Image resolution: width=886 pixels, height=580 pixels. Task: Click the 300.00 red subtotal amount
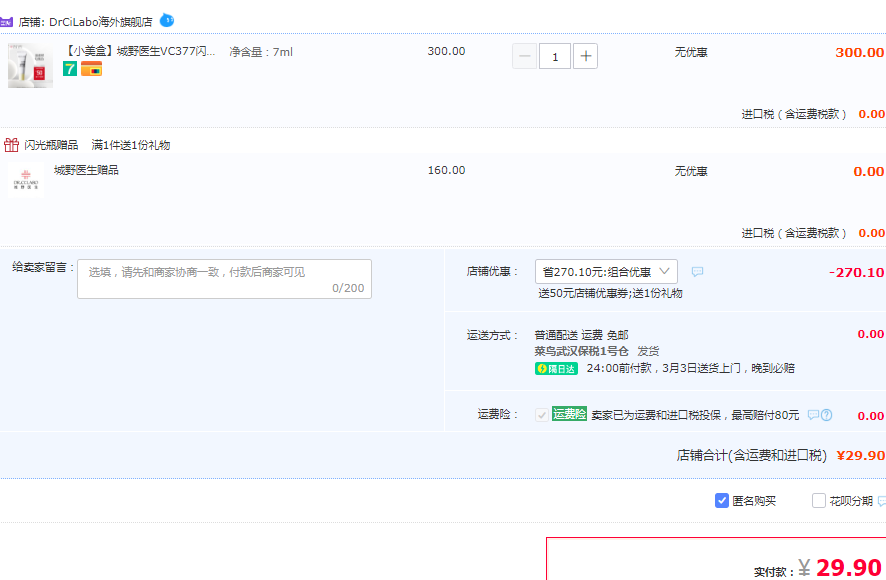859,53
